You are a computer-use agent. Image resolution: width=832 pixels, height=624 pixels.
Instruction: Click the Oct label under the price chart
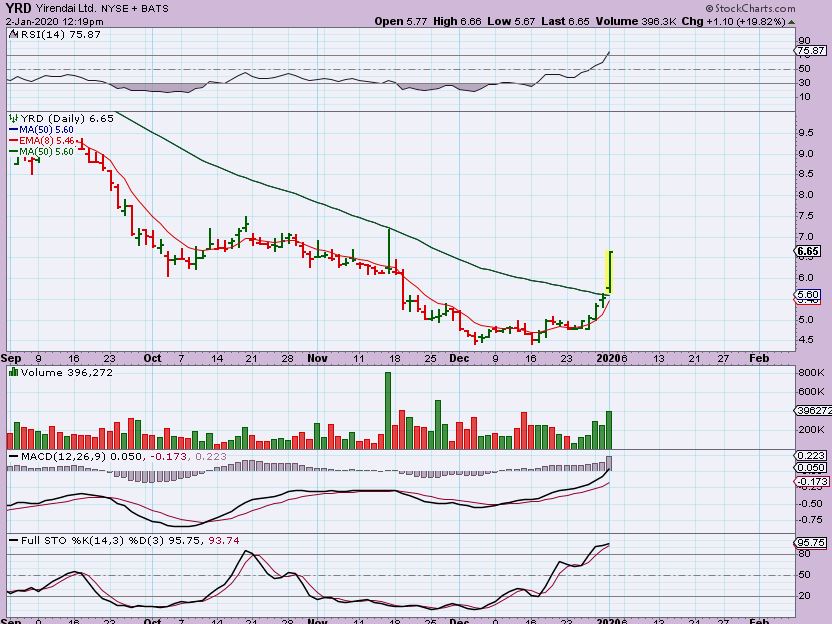(x=152, y=358)
